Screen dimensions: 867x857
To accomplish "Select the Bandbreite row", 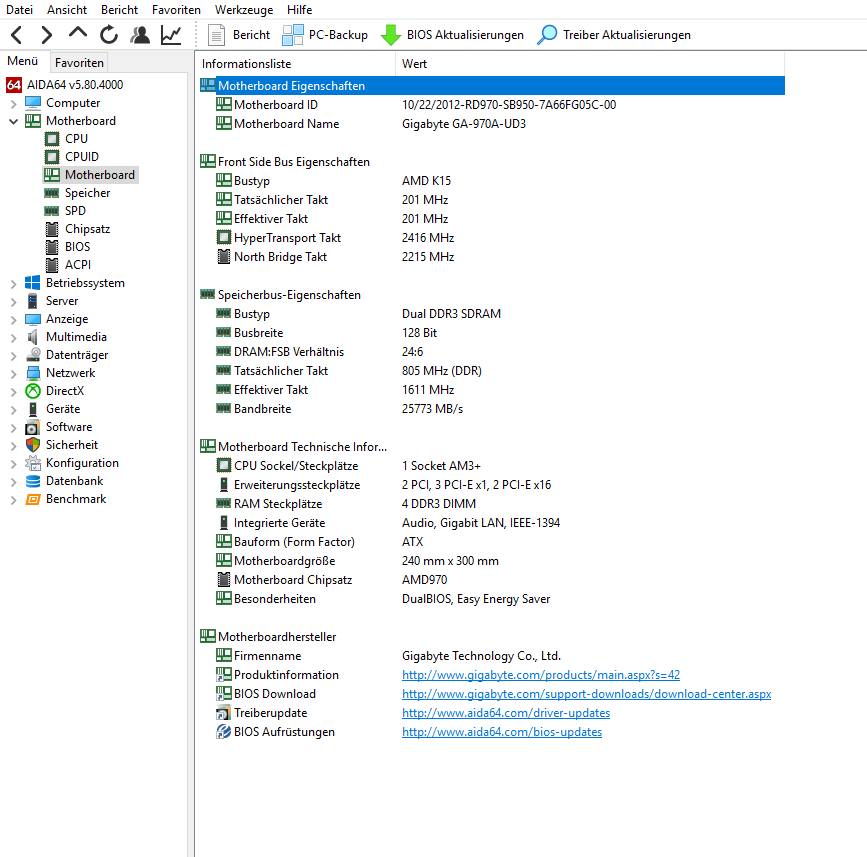I will [x=492, y=409].
